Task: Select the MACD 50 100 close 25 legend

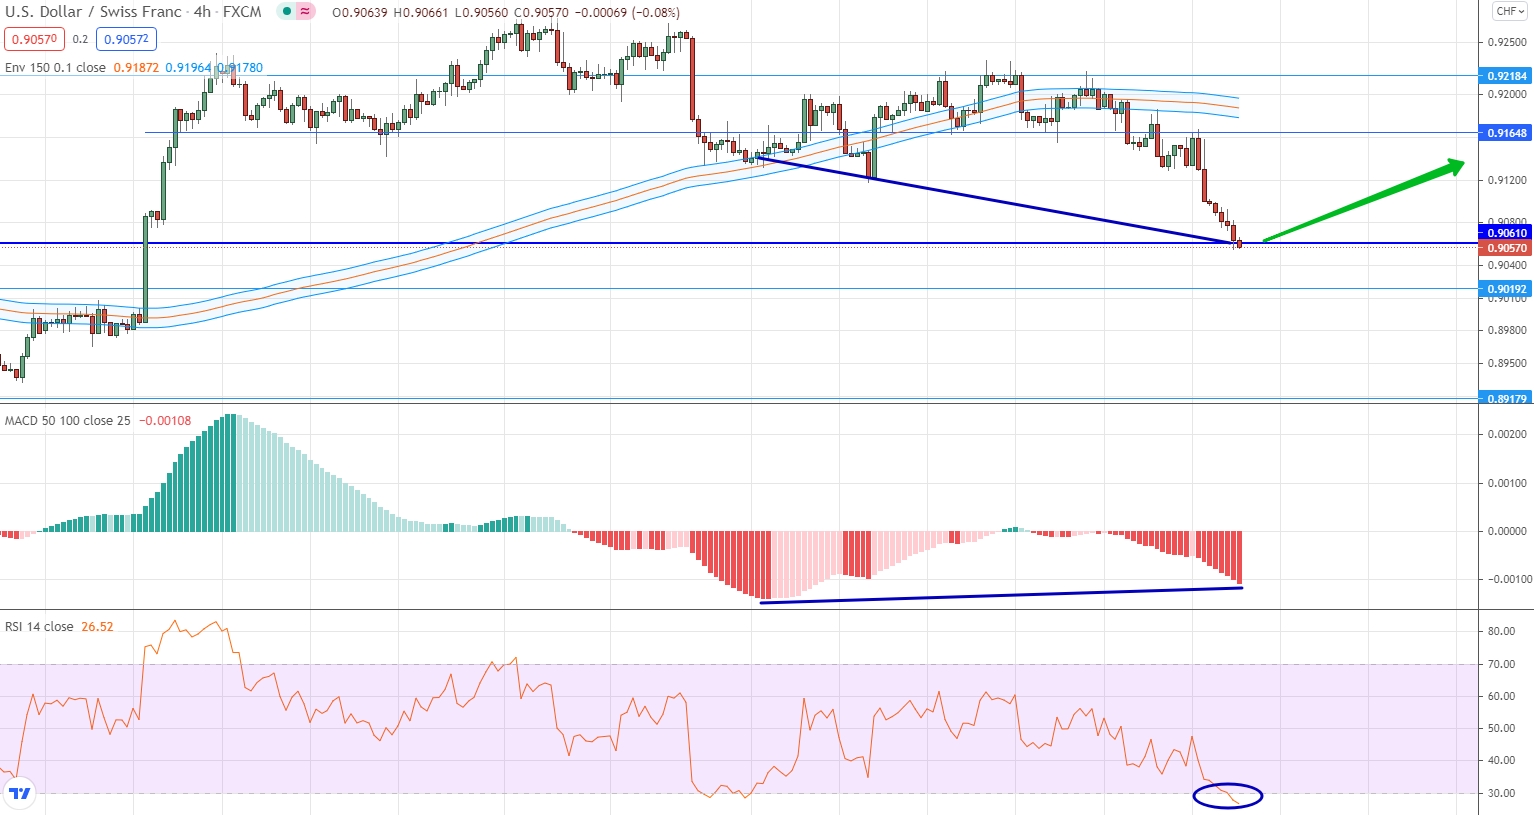Action: click(x=67, y=421)
